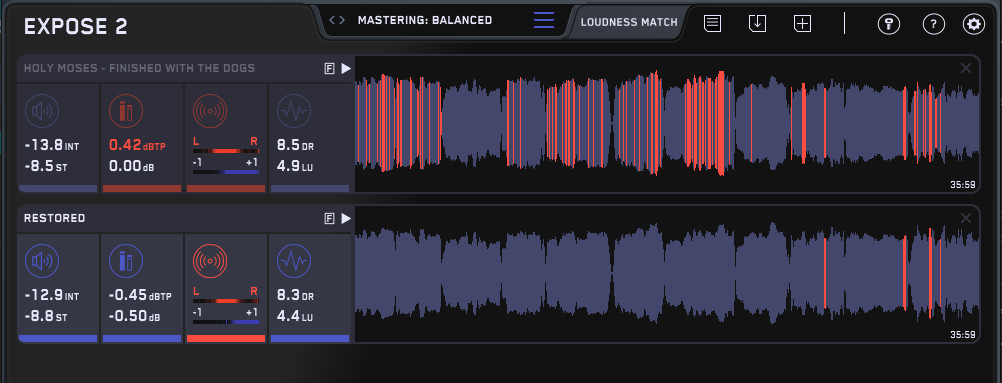The image size is (1002, 383).
Task: Click peaks meter icon on Restored track
Action: coord(126,261)
